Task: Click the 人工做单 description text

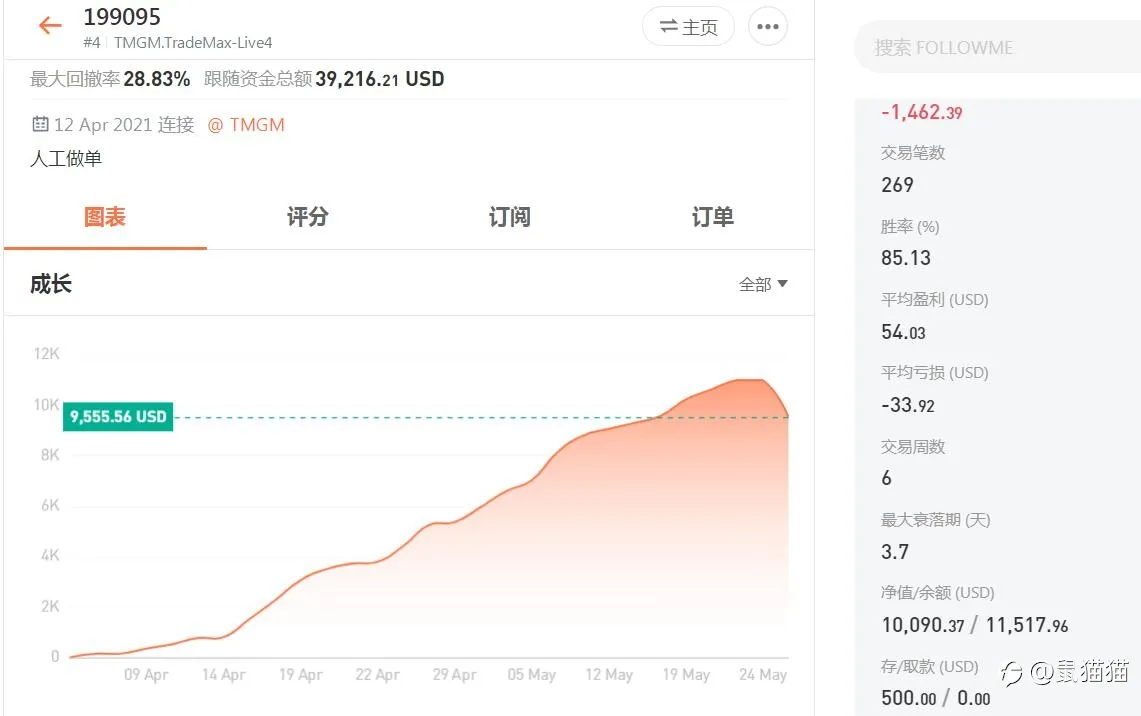Action: point(65,159)
